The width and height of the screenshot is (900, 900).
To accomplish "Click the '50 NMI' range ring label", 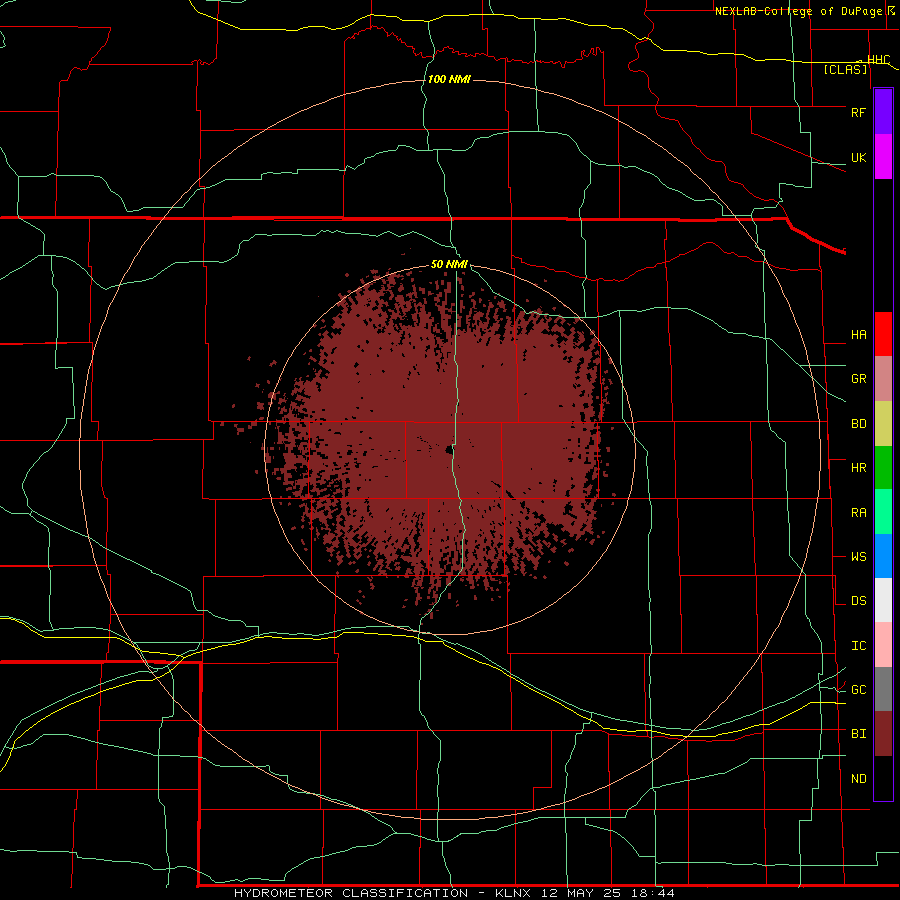I will point(449,264).
